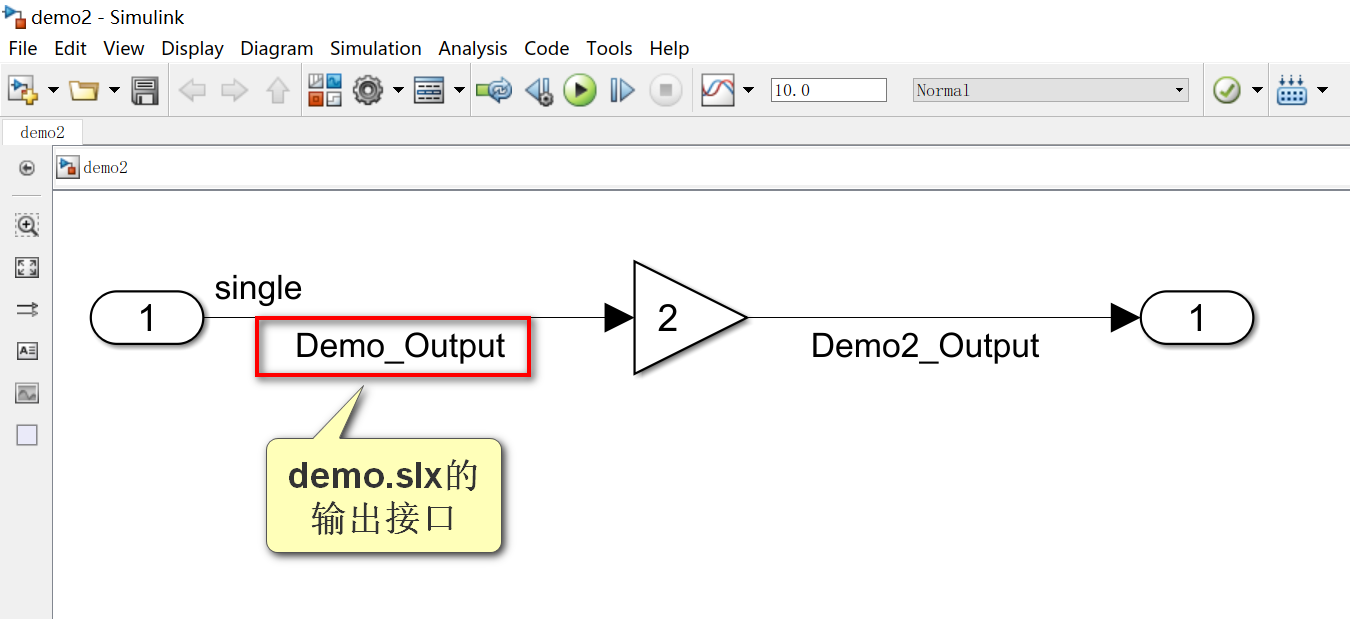The width and height of the screenshot is (1350, 619).
Task: Open the Display menu
Action: (192, 48)
